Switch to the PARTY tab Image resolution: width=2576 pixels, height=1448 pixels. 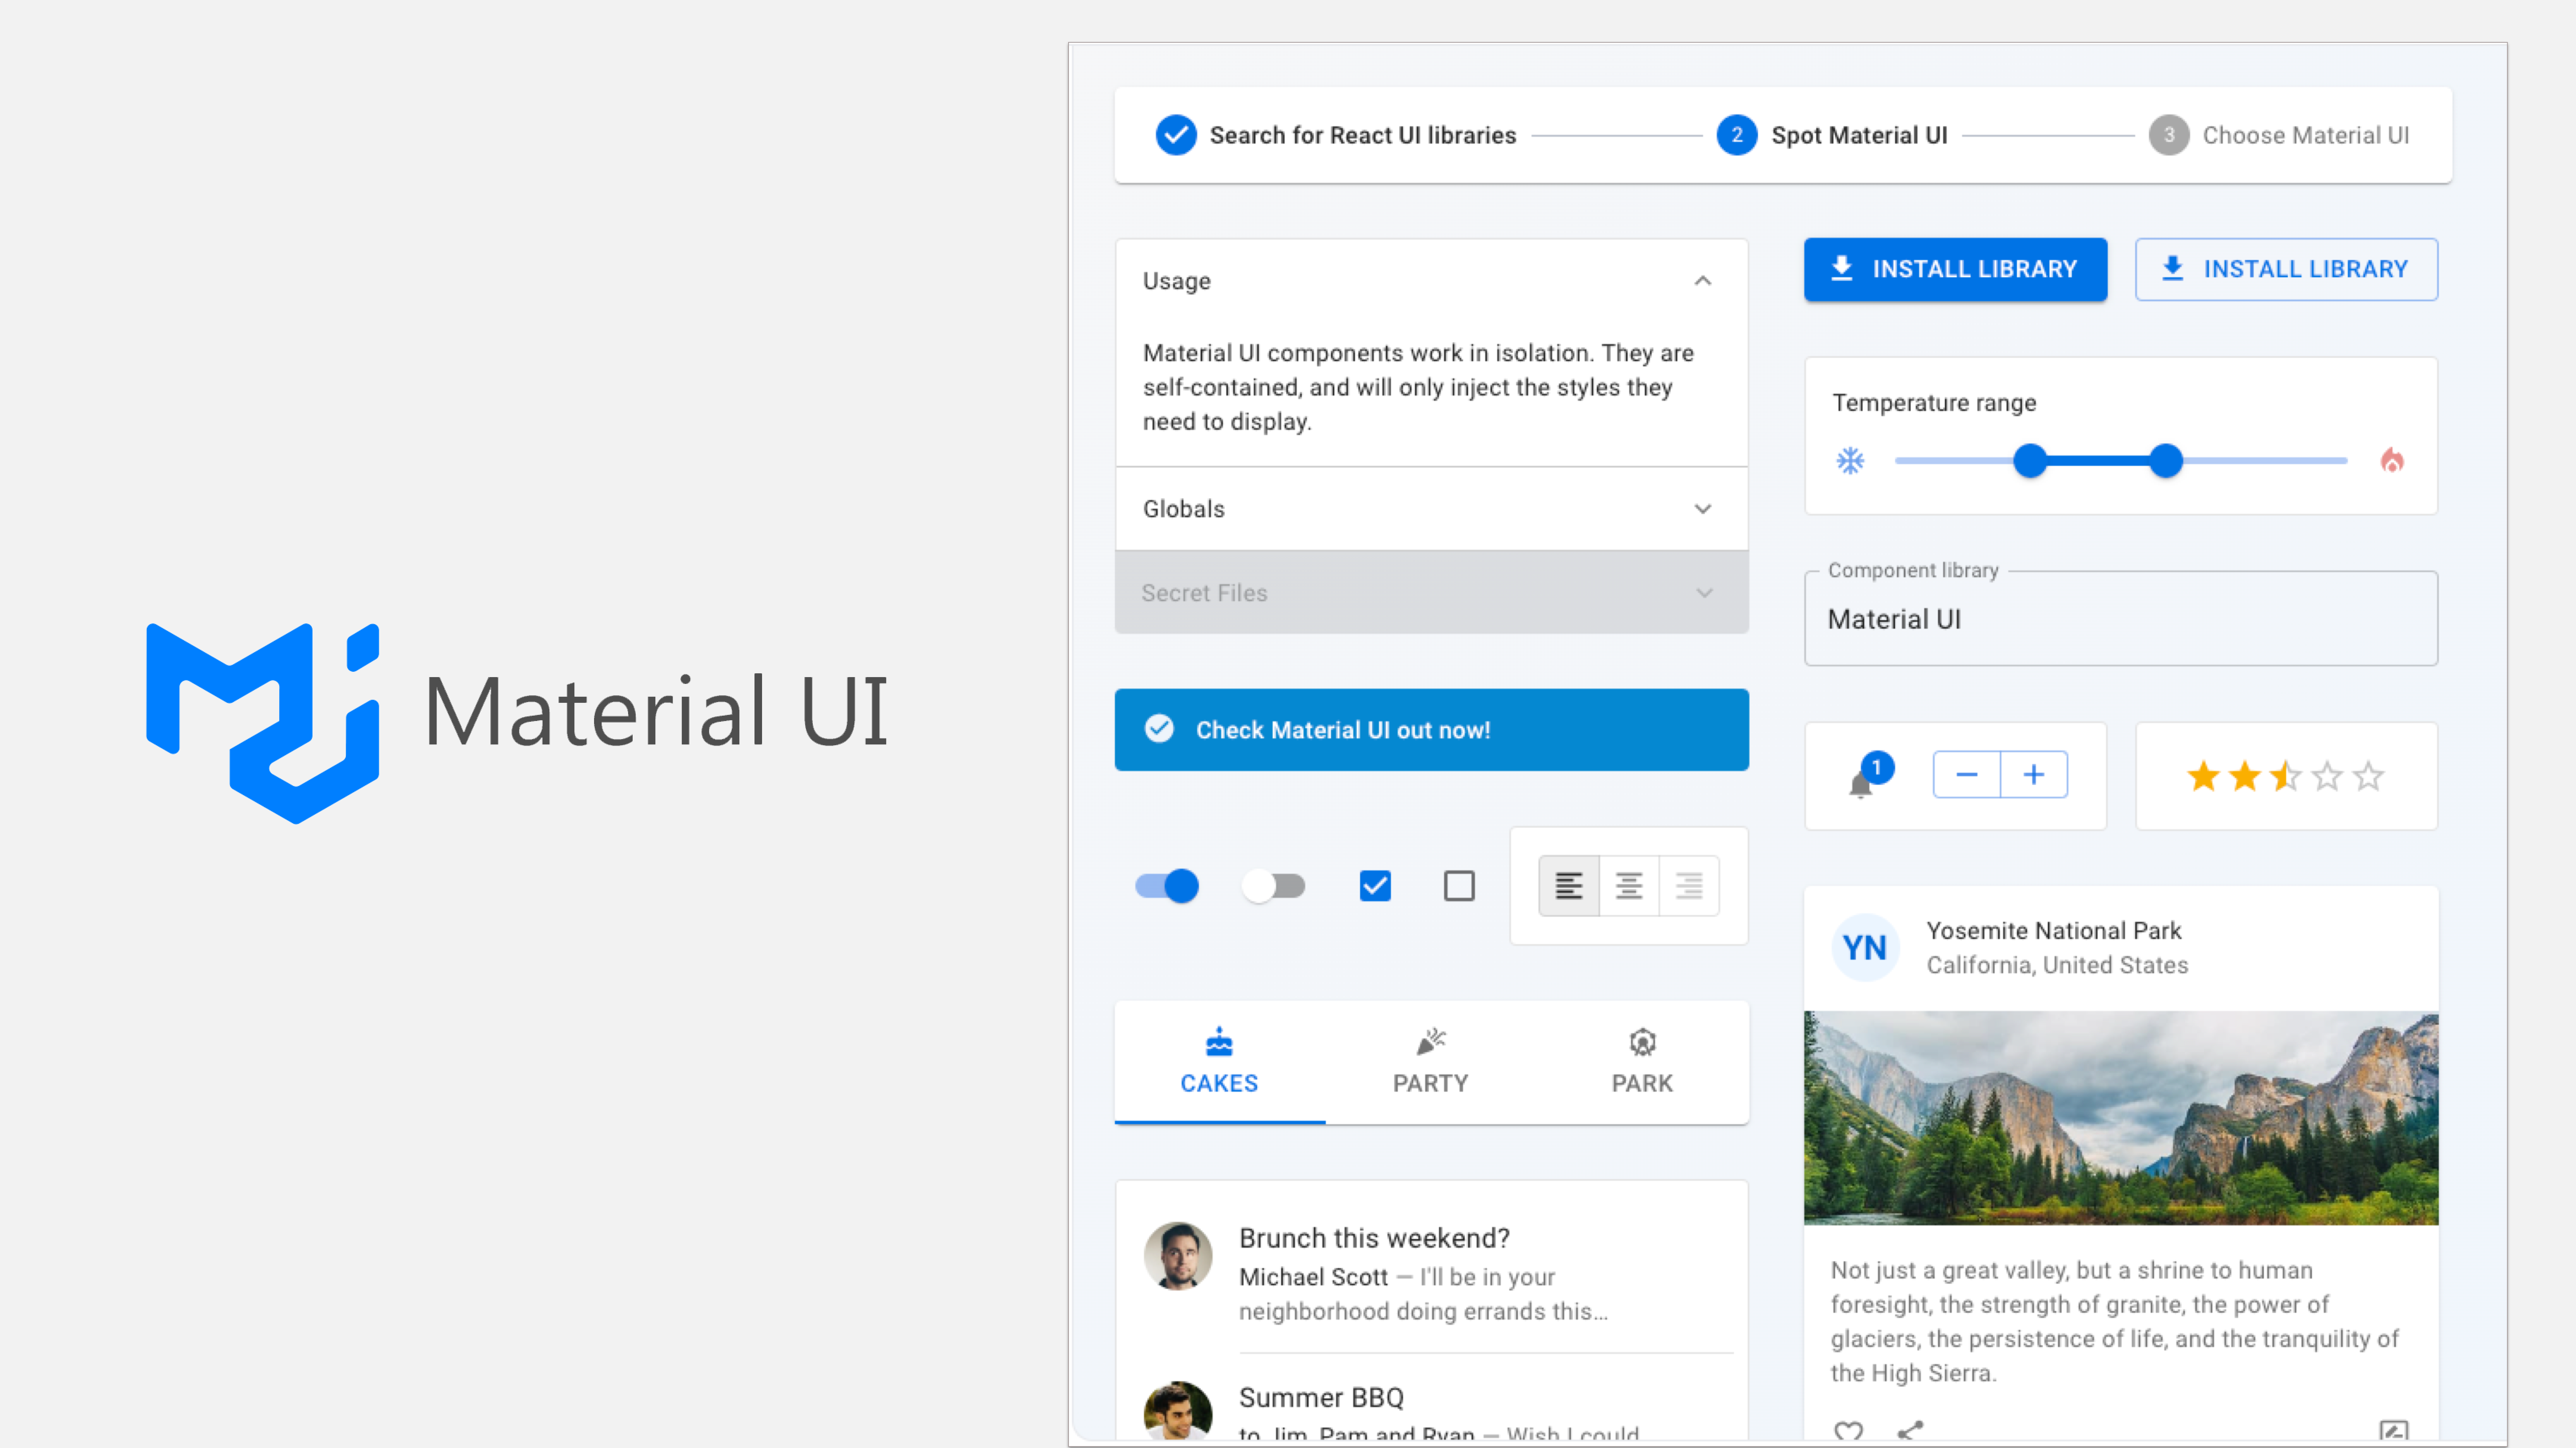tap(1430, 1062)
